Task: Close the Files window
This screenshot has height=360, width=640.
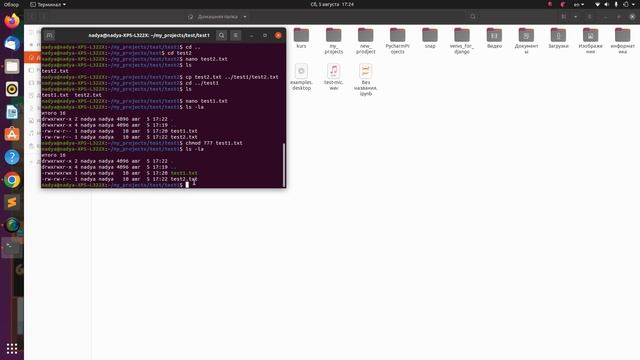Action: 632,17
